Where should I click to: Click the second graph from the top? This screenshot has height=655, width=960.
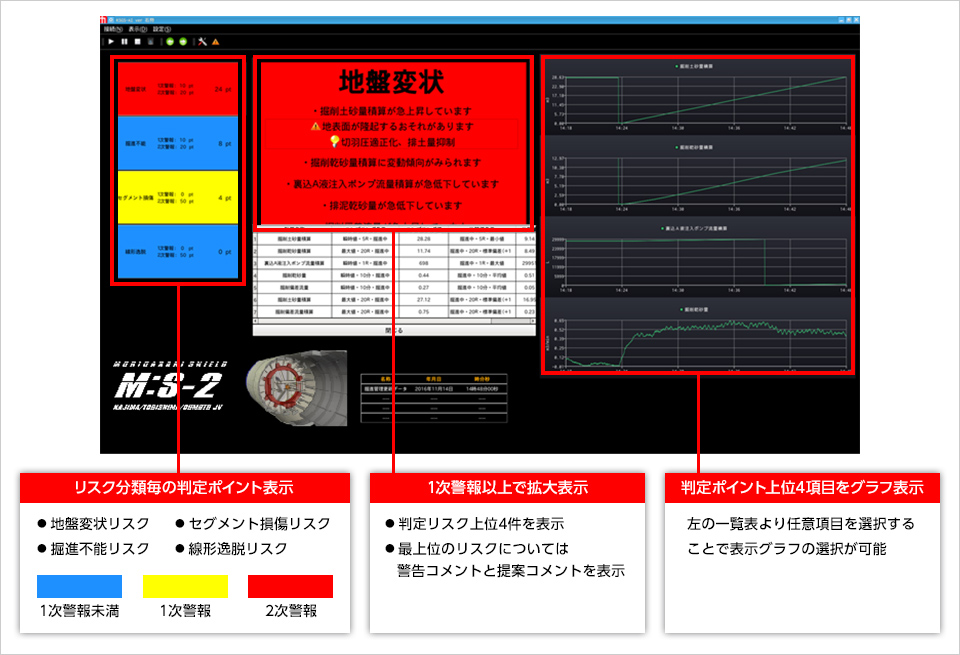[x=698, y=177]
